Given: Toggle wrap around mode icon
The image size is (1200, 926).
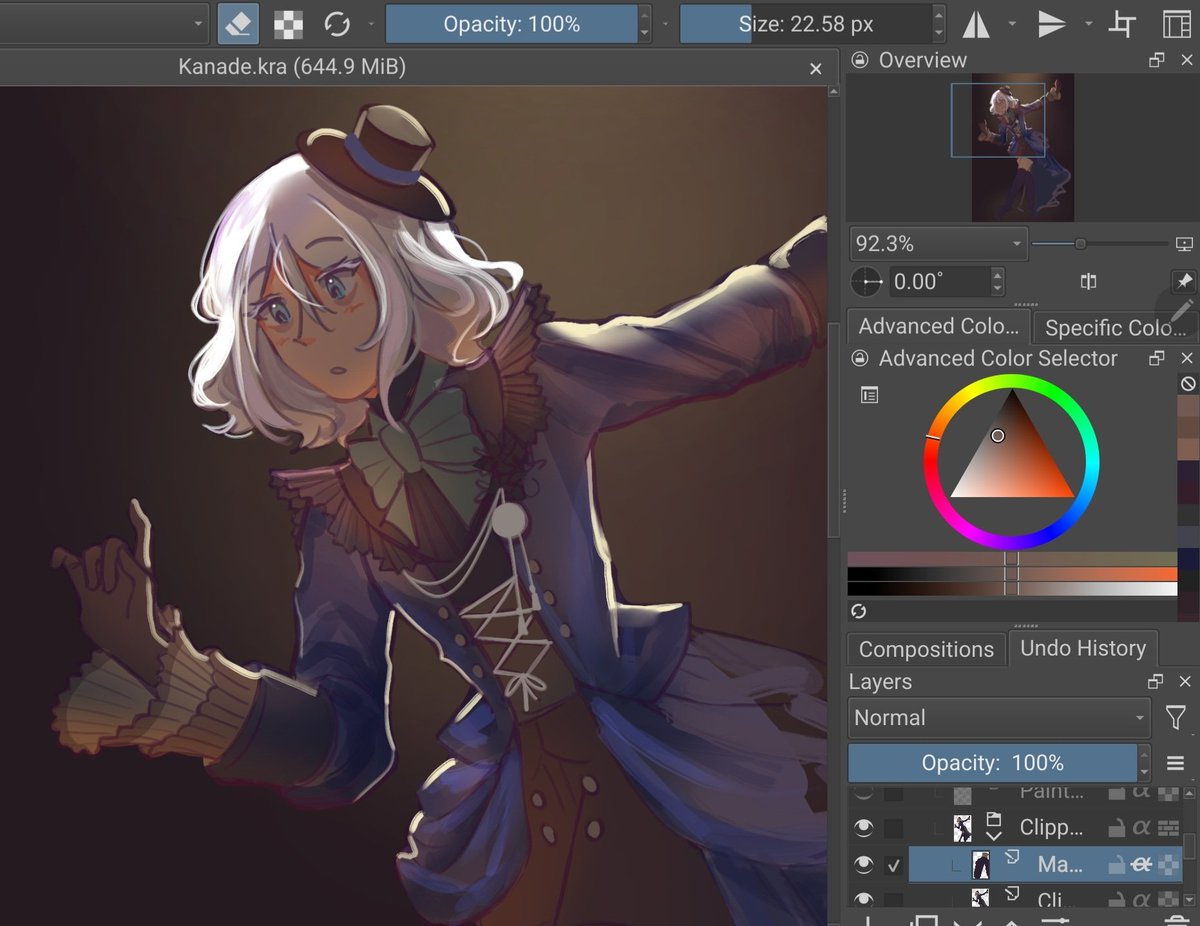Looking at the screenshot, I should (x=1123, y=23).
